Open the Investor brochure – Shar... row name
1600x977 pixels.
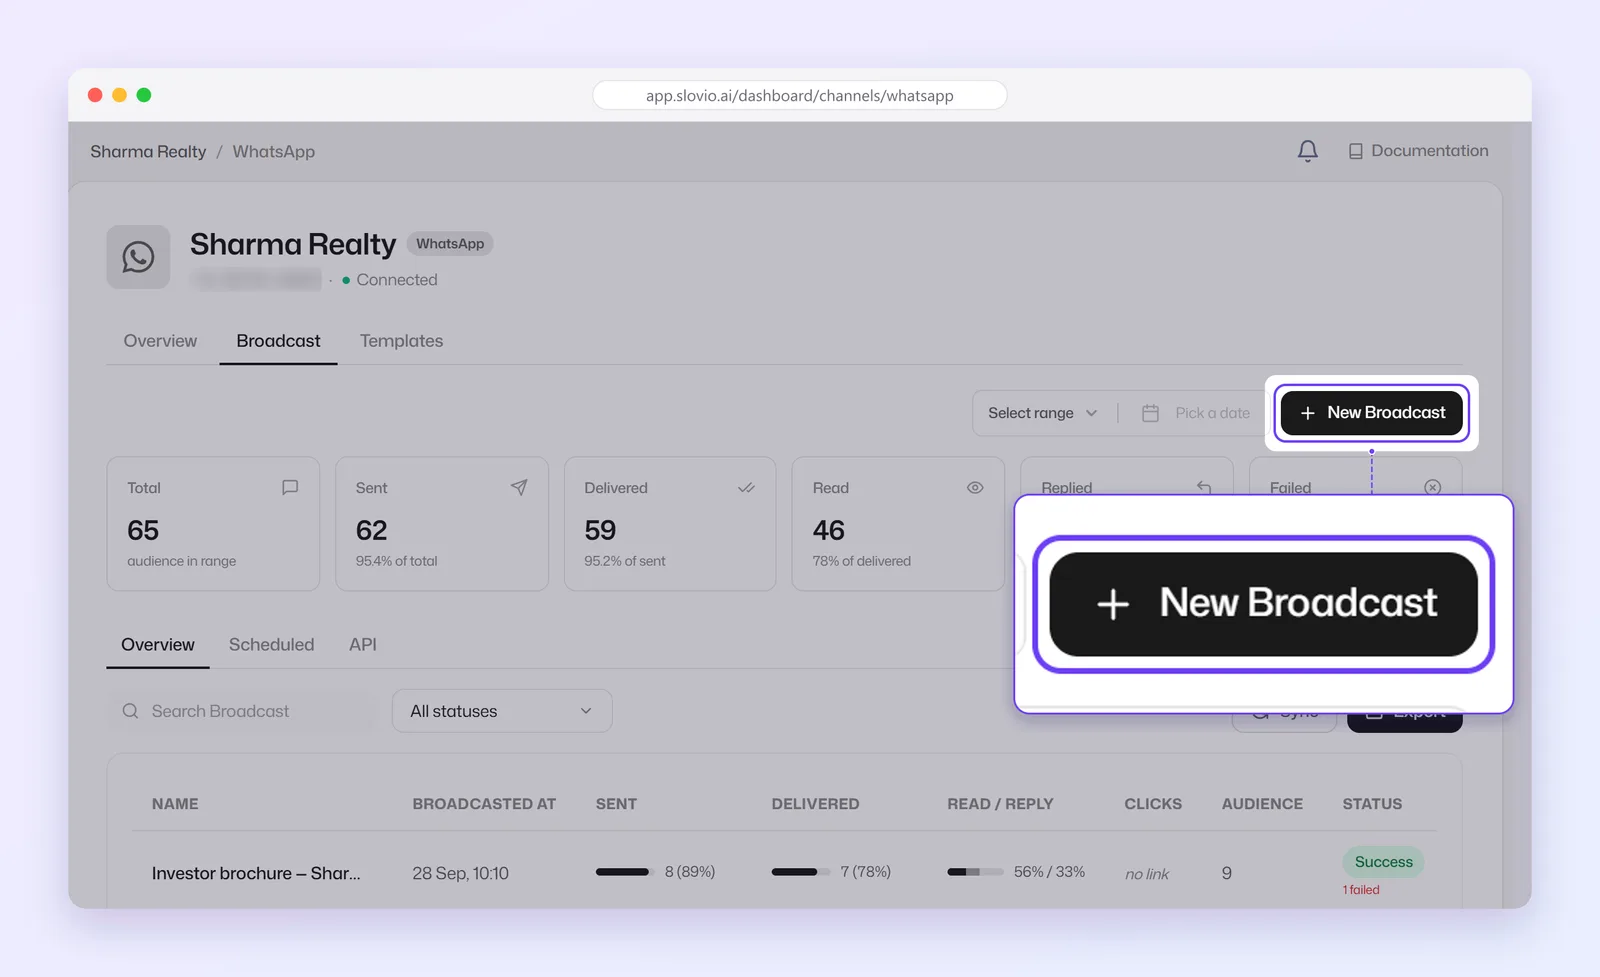(256, 873)
